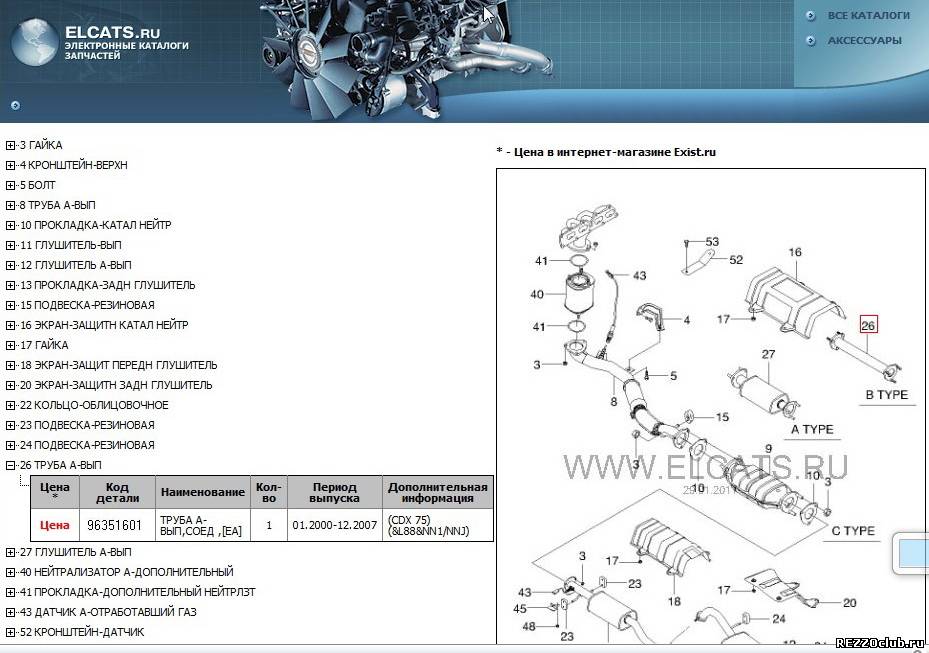Click the ТРУБА А-ВЫП,СОЕД ,[ЕА] name cell
Screen dimensions: 929x653
pos(201,526)
